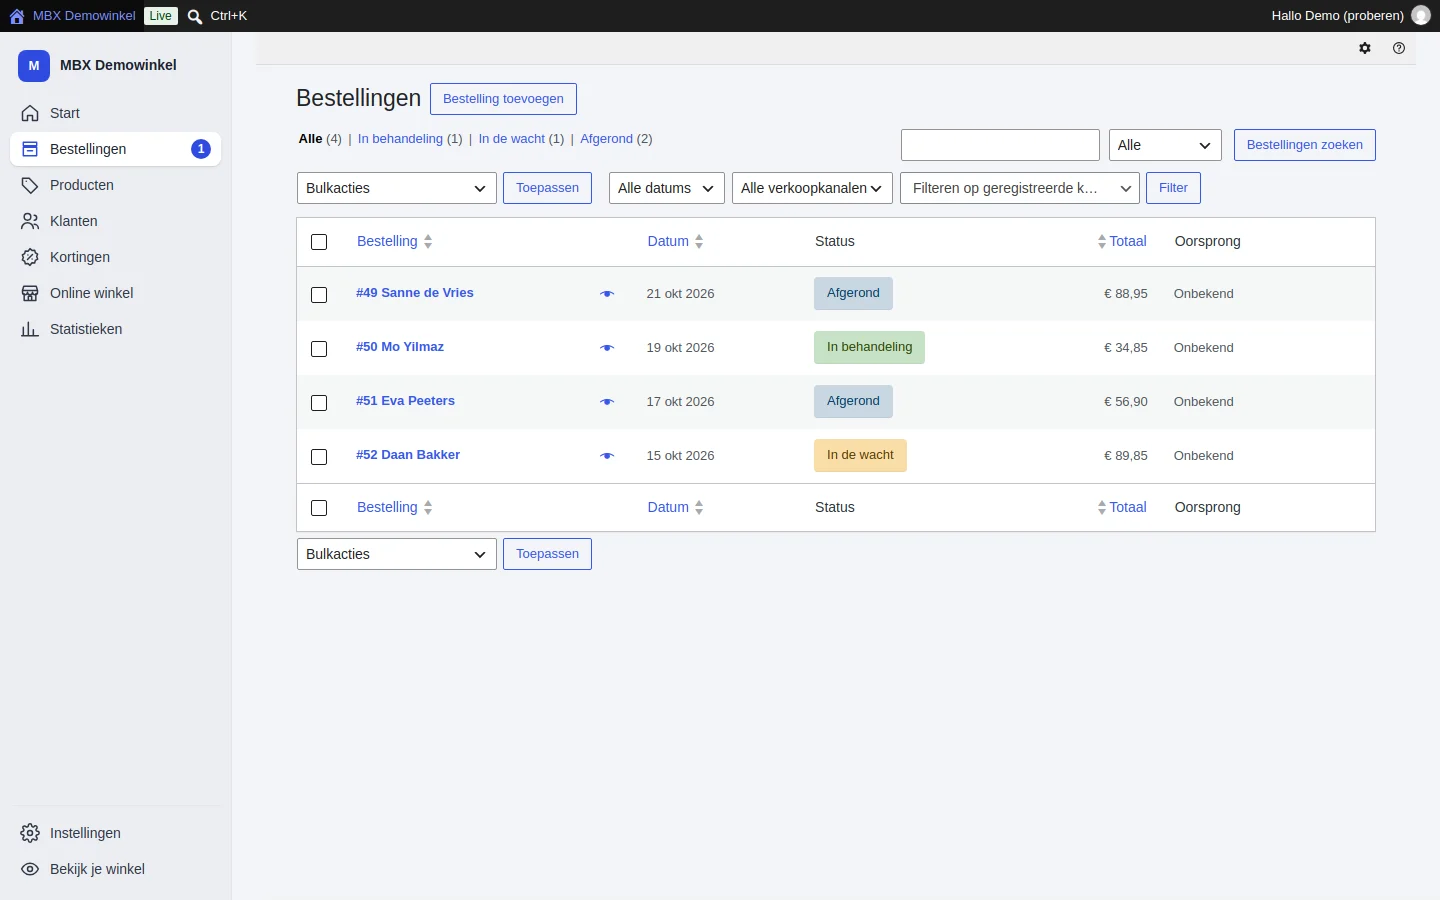
Task: Check the order #52 Daan Bakker checkbox
Action: 319,457
